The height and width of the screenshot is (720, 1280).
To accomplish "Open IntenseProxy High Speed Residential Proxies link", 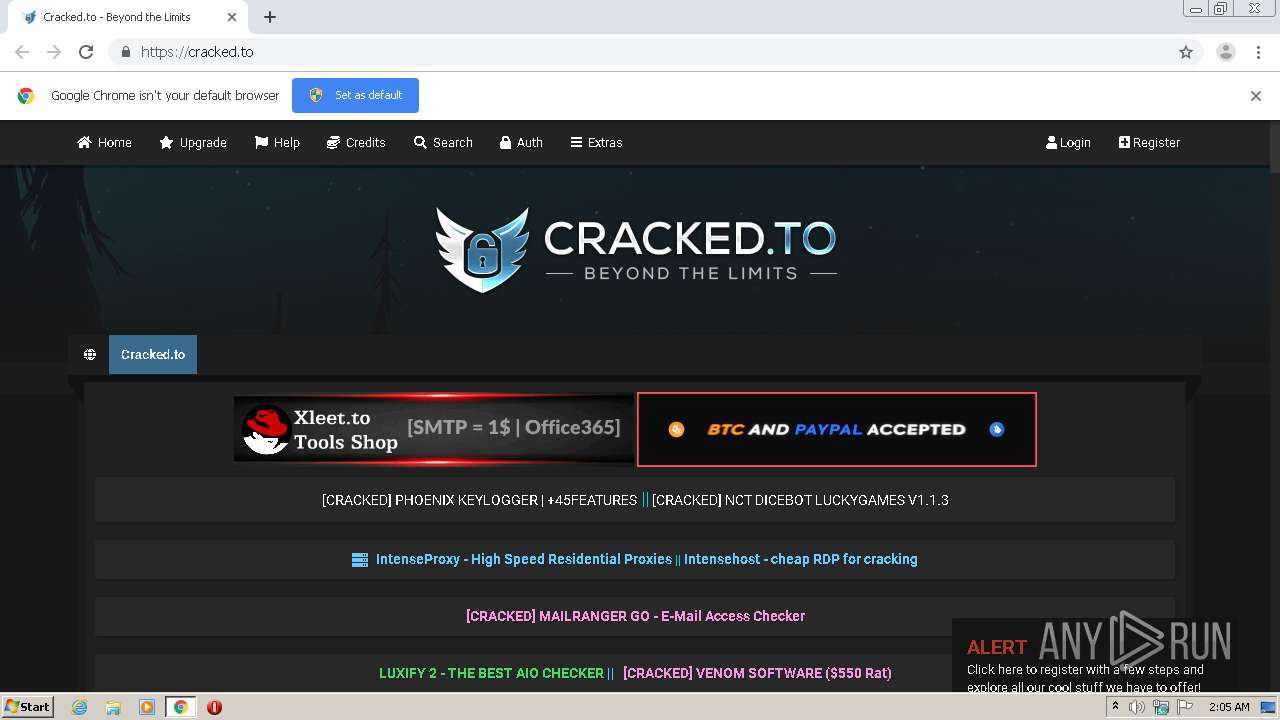I will click(524, 559).
